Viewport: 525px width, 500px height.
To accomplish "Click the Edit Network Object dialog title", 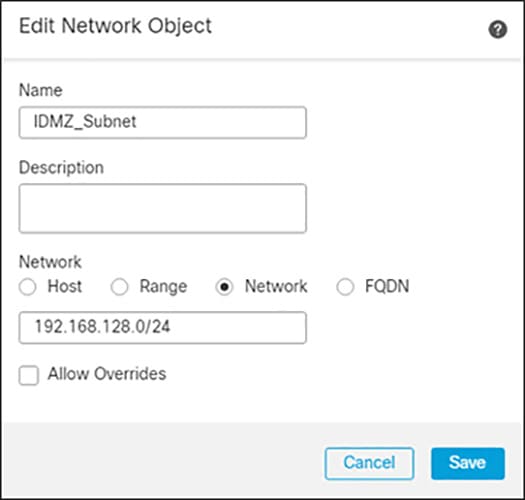I will (x=116, y=26).
